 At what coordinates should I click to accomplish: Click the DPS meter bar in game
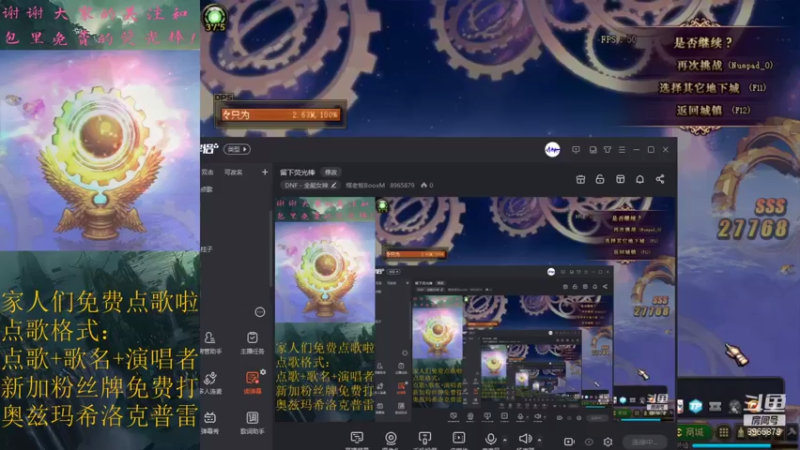pos(280,115)
